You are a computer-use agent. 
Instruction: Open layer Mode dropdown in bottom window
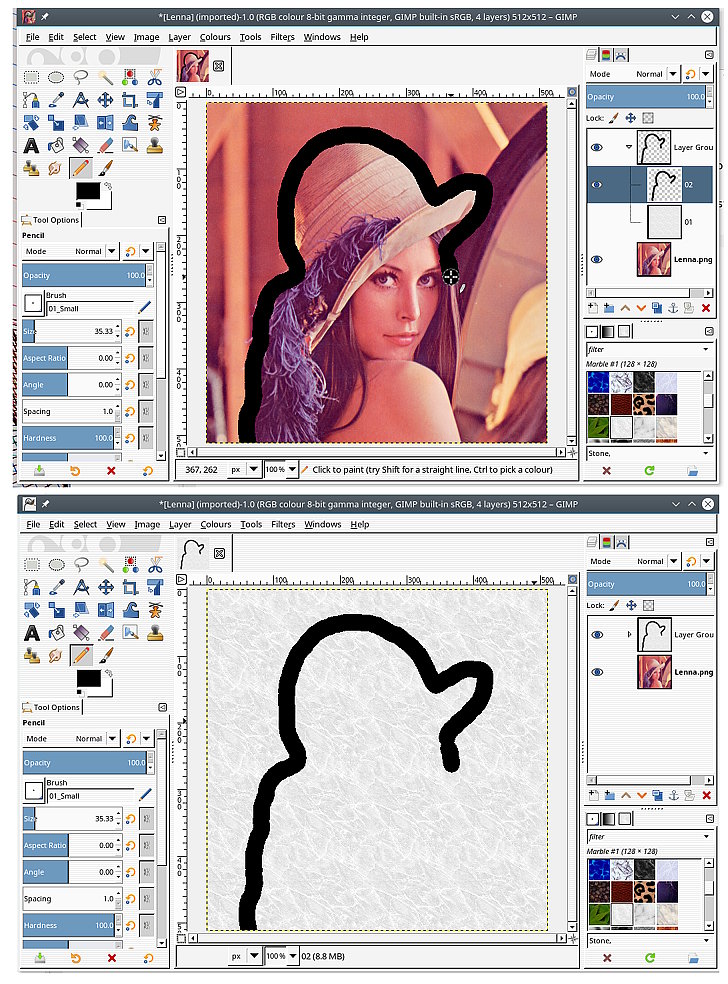tap(634, 562)
